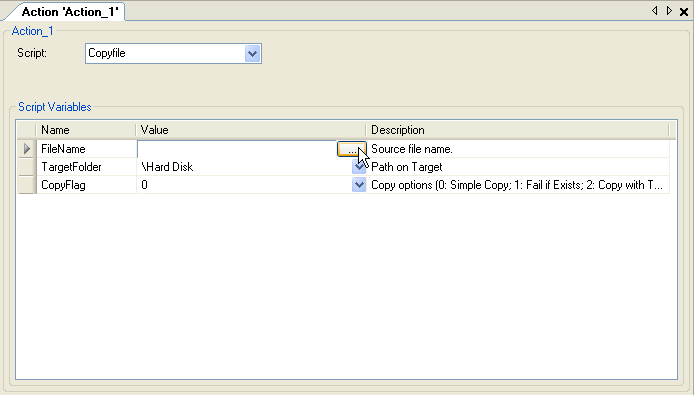The image size is (694, 395).
Task: Click the 'TargetFolder' name cell
Action: [x=86, y=167]
